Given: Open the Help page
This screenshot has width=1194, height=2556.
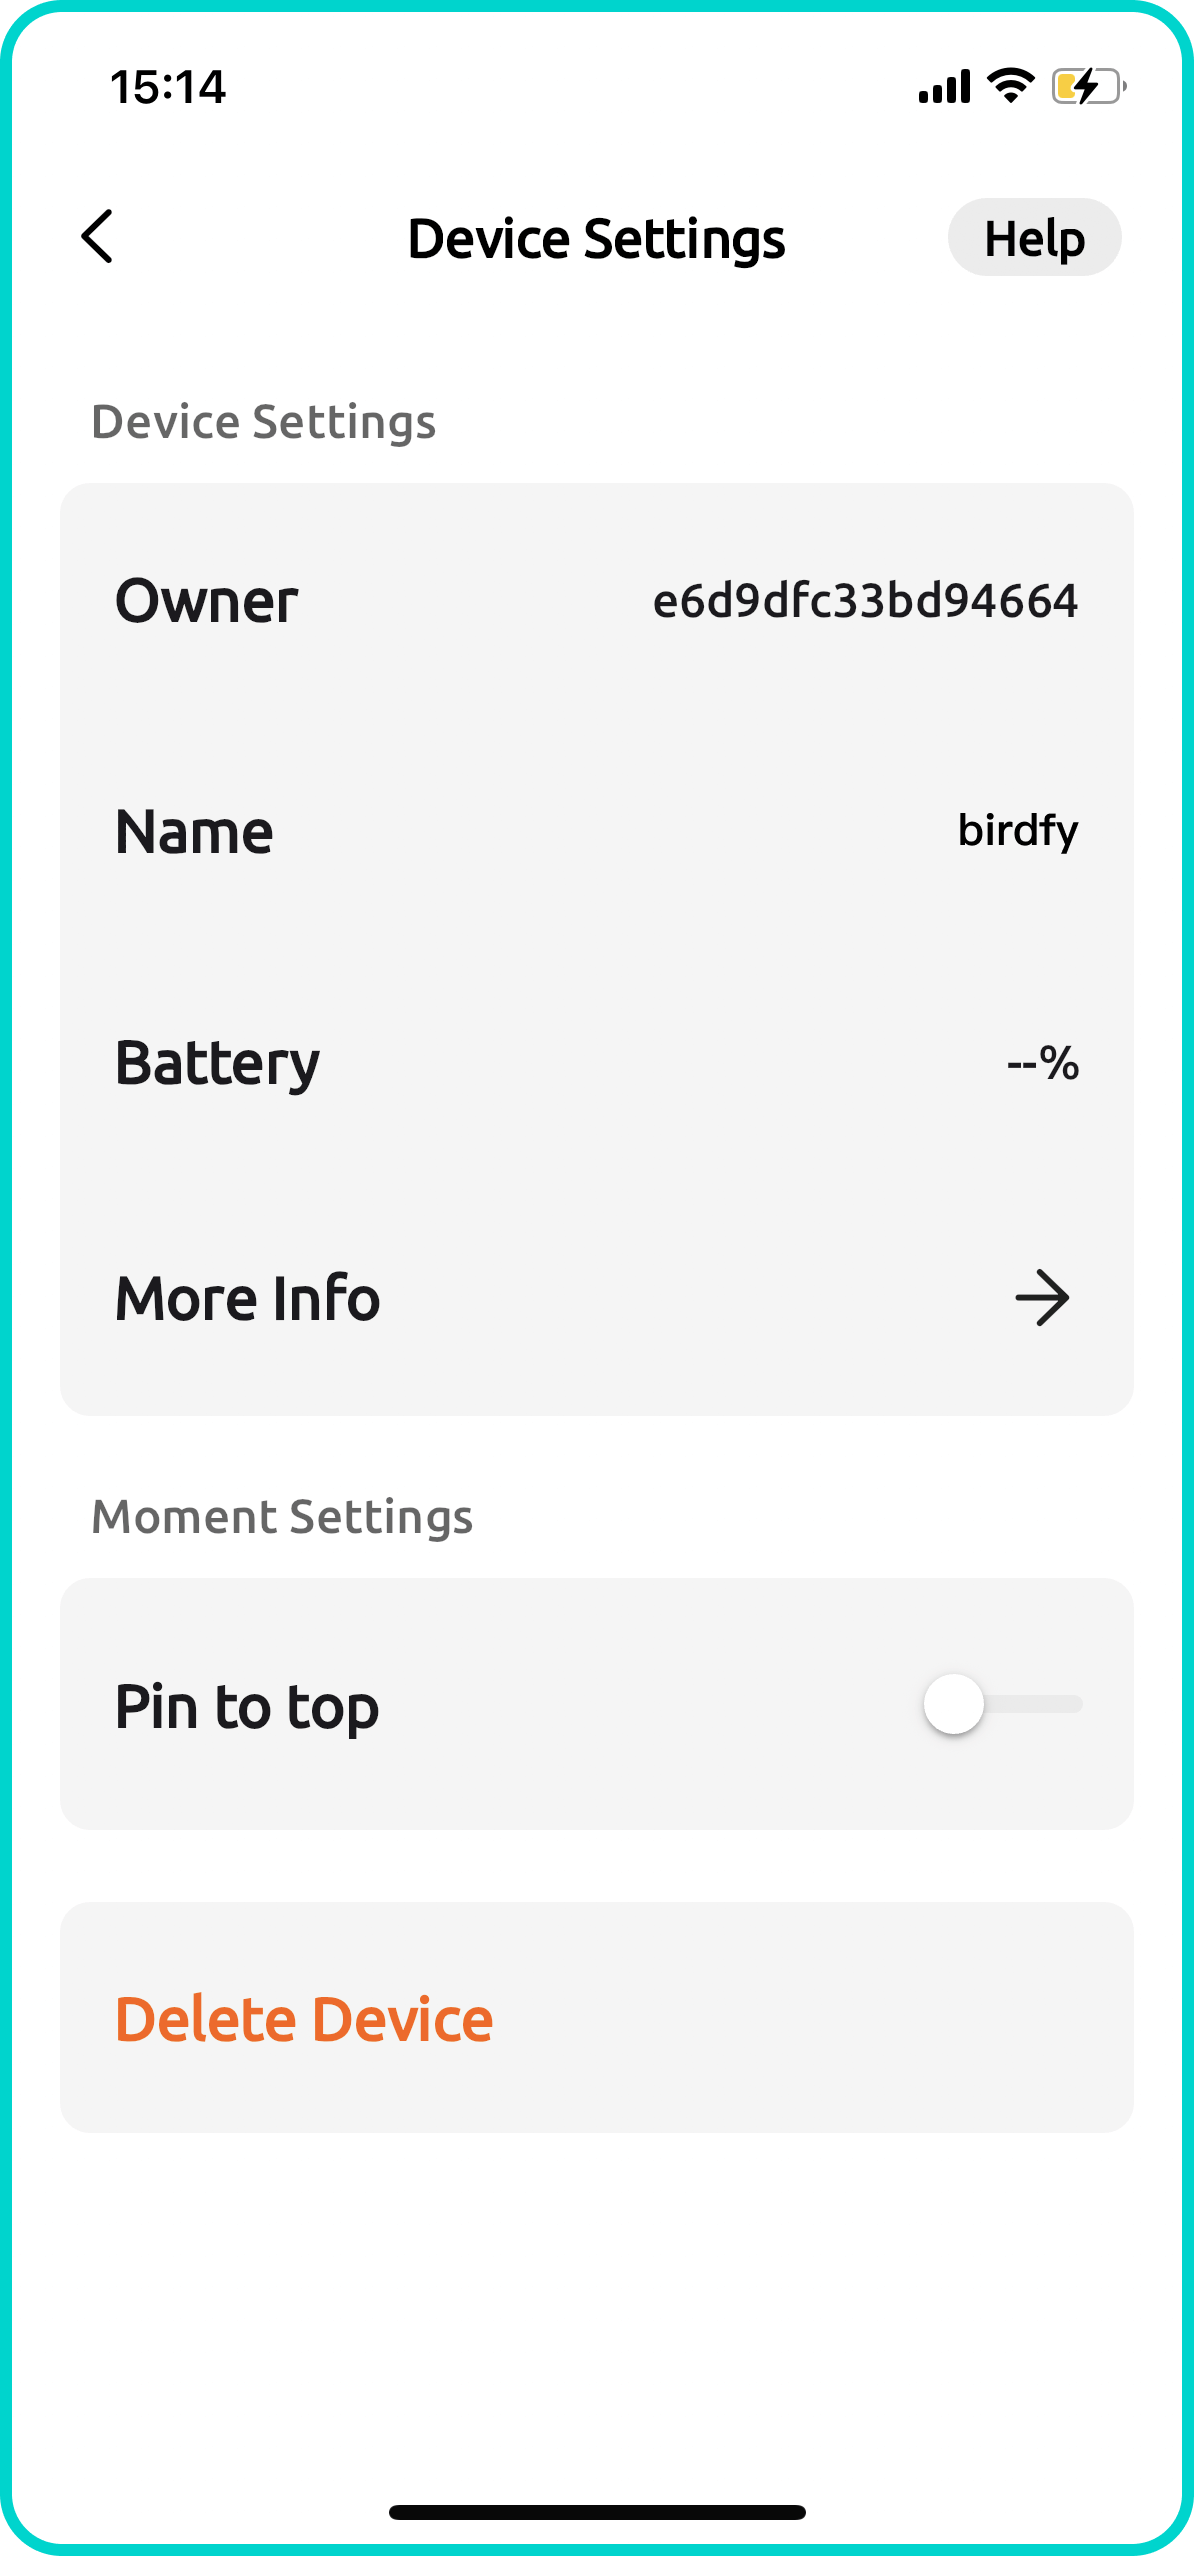Looking at the screenshot, I should [1034, 238].
